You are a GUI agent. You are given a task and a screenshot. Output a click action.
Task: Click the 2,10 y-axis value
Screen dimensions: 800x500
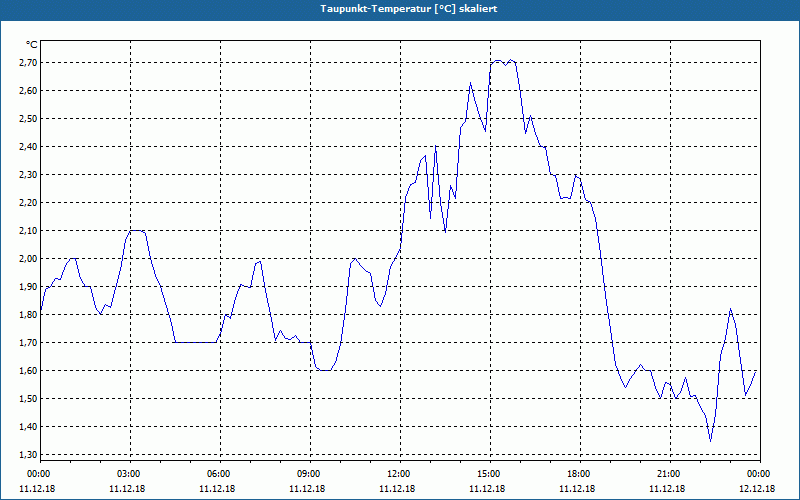(28, 231)
